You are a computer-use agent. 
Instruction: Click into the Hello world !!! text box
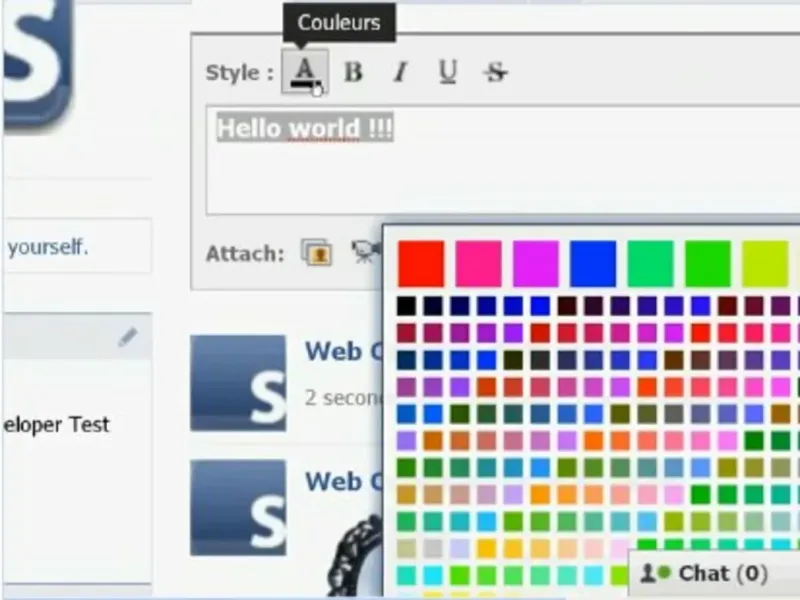coord(503,160)
